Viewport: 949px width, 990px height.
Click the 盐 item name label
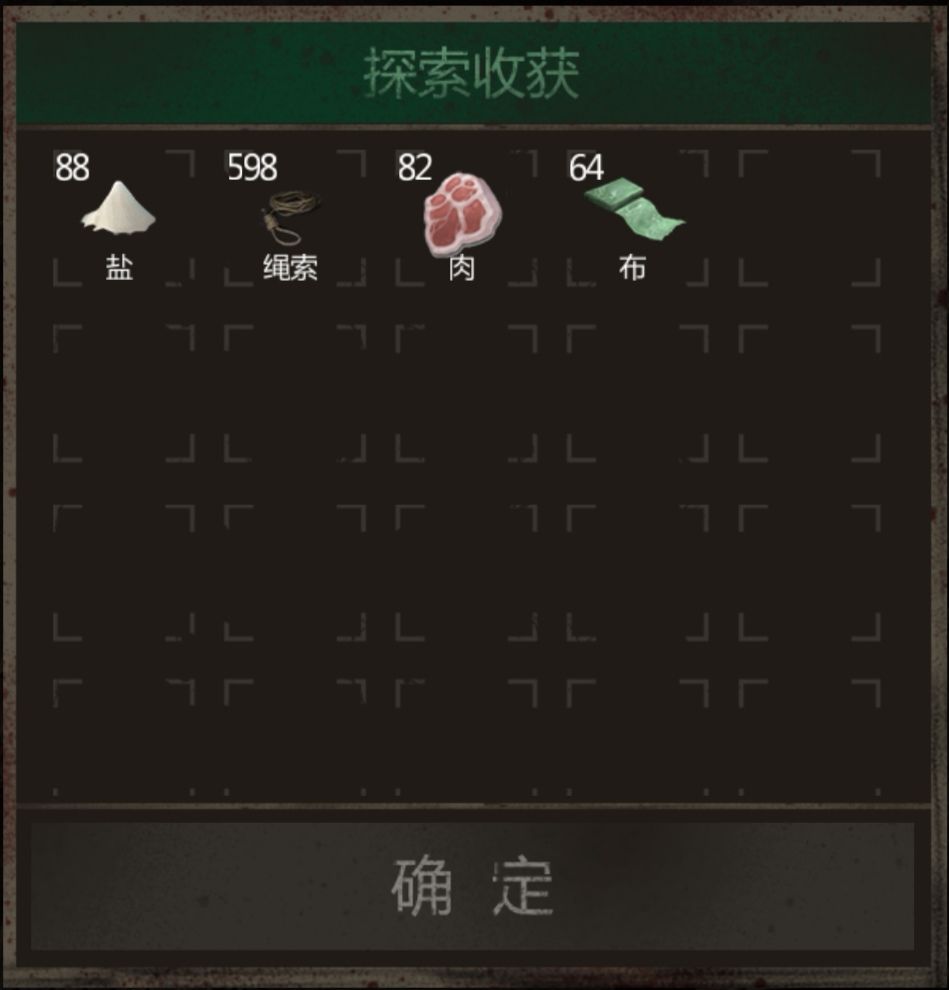point(119,268)
